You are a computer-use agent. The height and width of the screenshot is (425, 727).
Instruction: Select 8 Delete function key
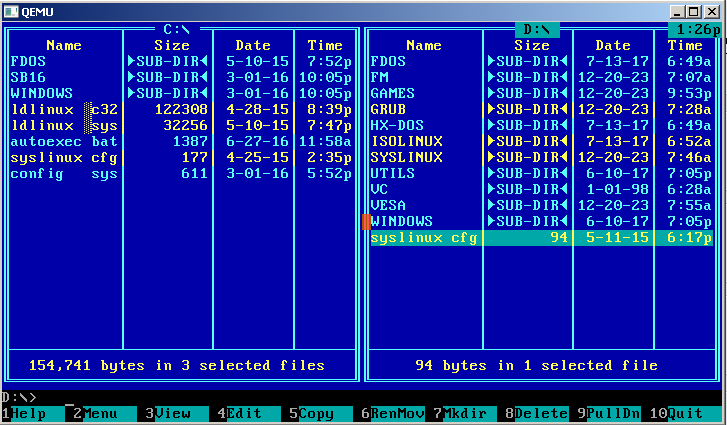(537, 413)
